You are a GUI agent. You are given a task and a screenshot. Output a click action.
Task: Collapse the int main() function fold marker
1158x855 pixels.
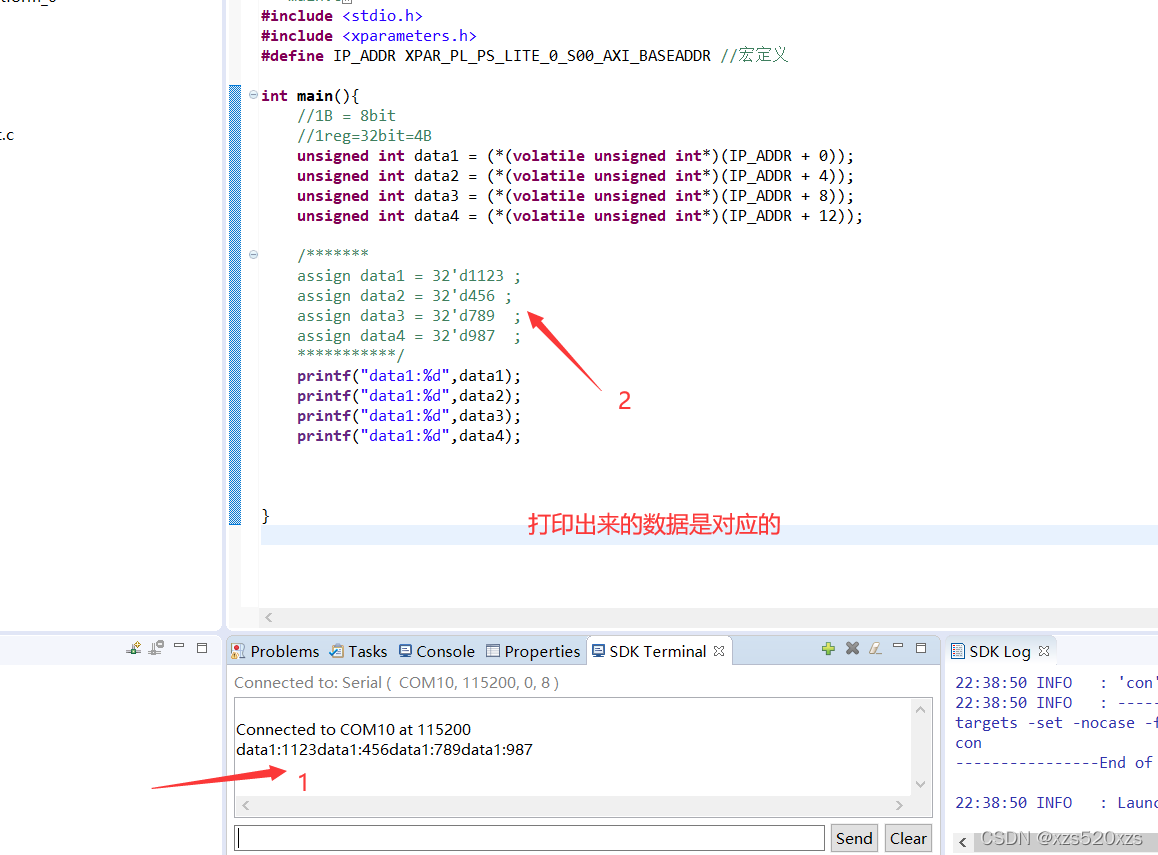tap(253, 95)
